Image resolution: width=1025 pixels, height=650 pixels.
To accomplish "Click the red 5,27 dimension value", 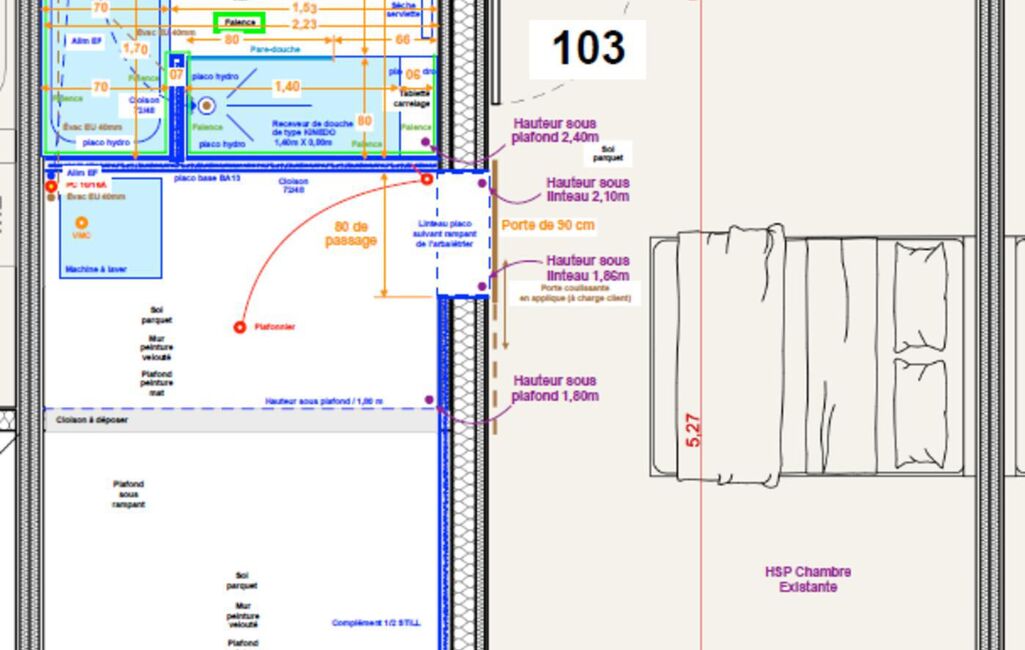I will point(694,430).
